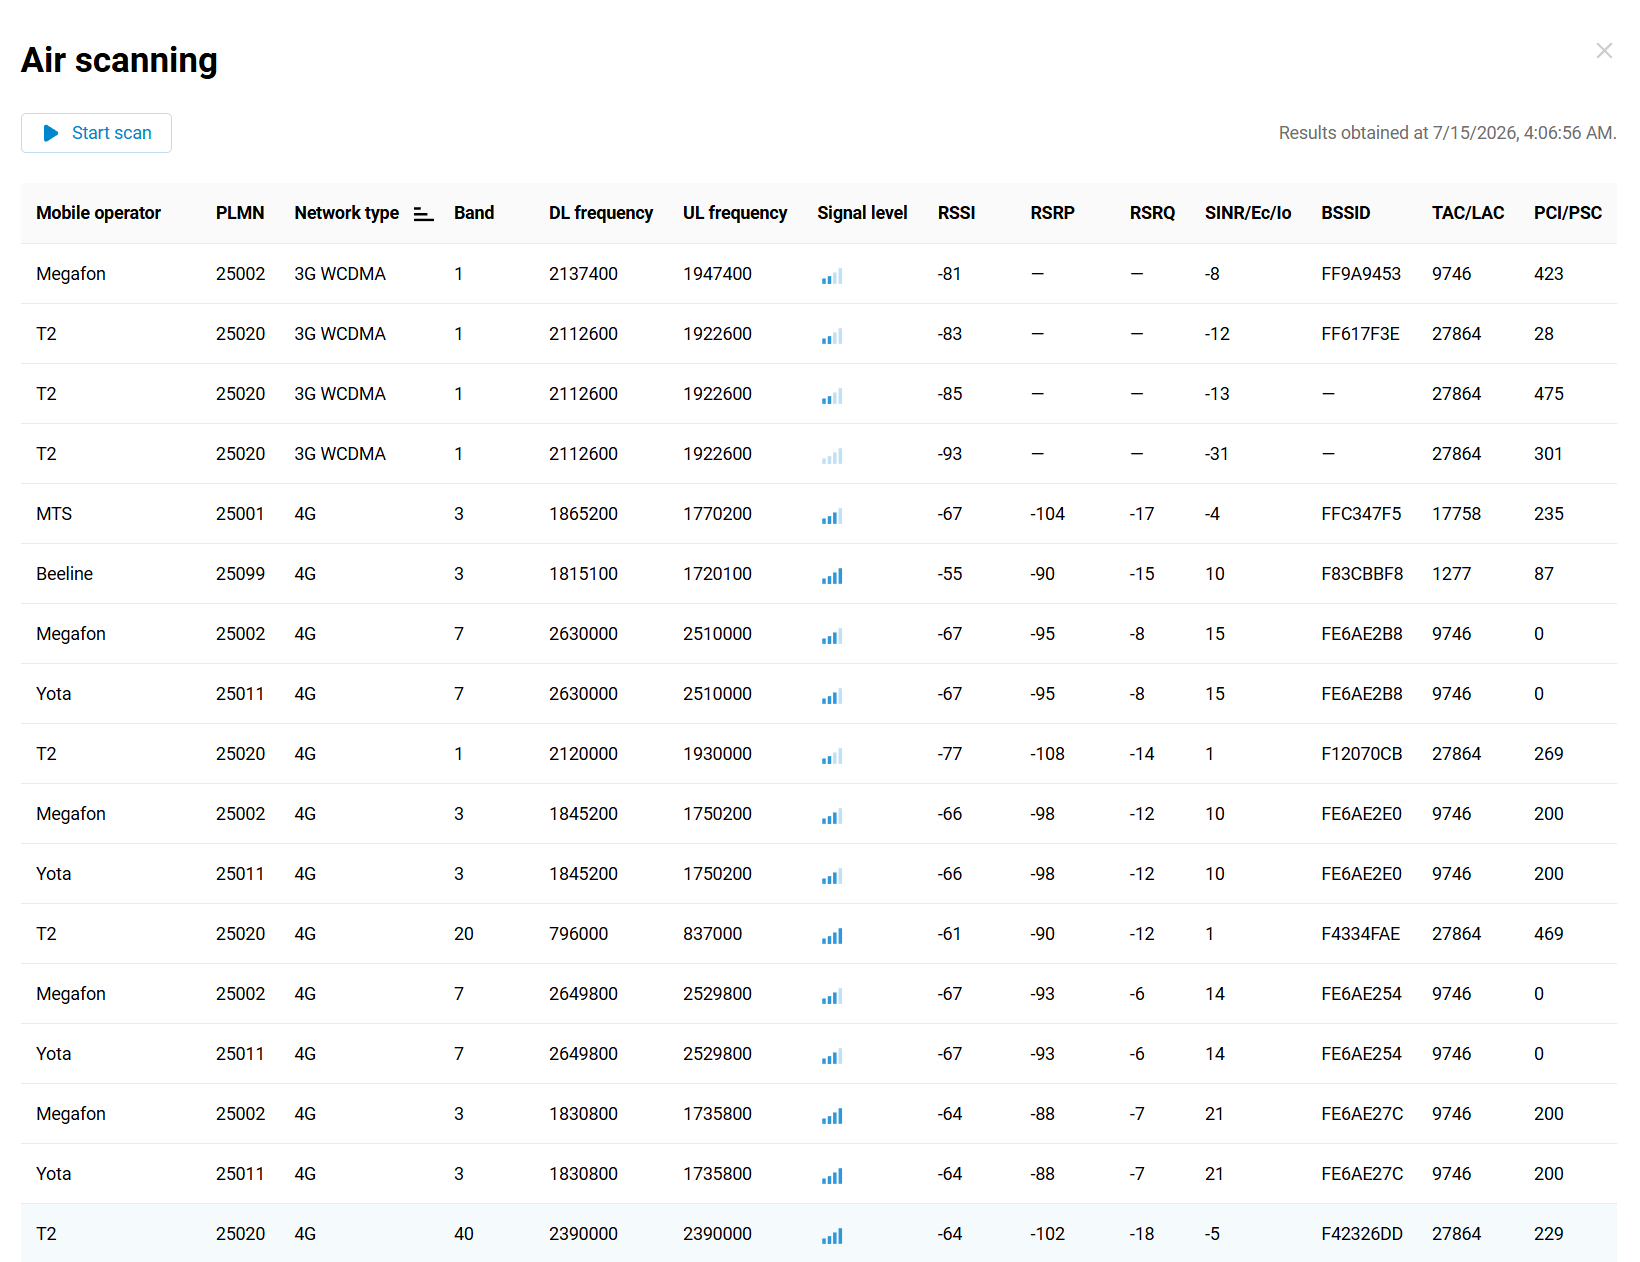Click the RSRQ column header
The width and height of the screenshot is (1640, 1262).
pyautogui.click(x=1152, y=213)
